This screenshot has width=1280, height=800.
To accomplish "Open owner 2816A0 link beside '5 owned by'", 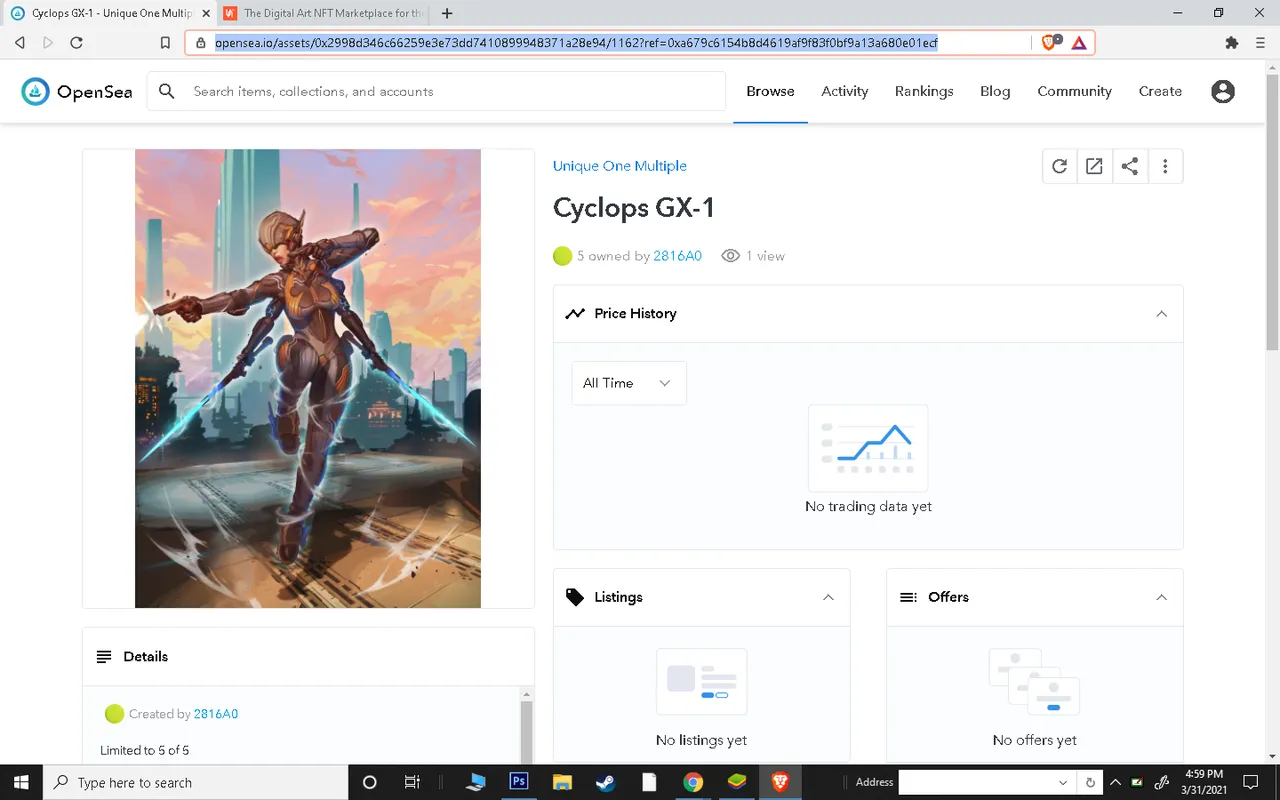I will coord(677,256).
